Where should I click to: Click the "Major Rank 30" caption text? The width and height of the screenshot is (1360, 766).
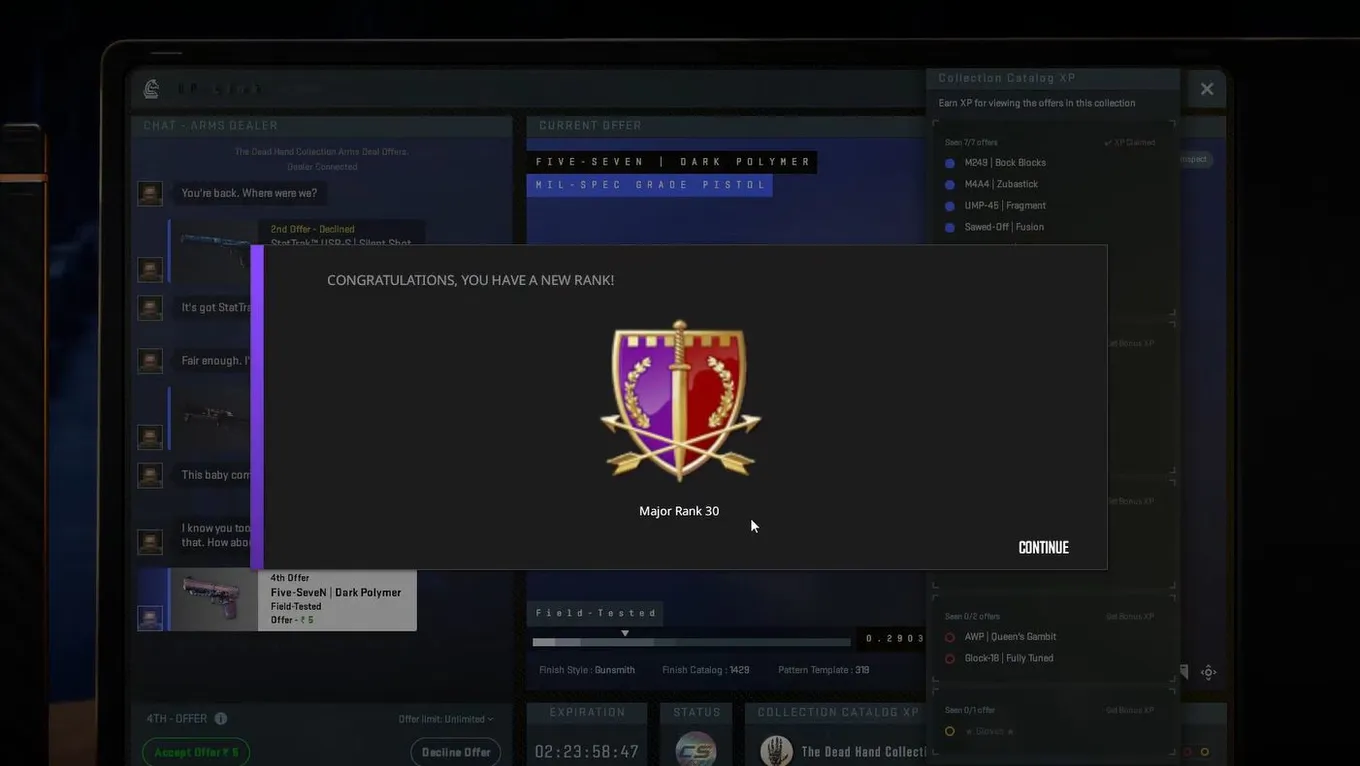pos(679,511)
